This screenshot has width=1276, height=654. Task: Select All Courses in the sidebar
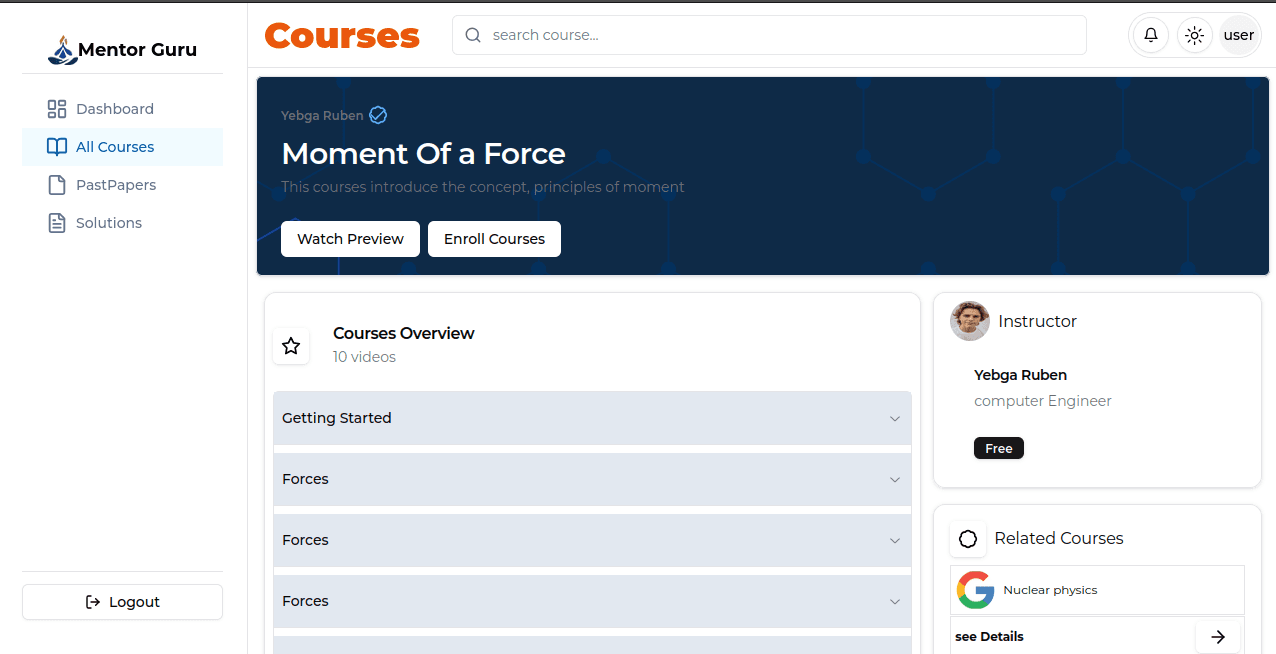point(122,147)
